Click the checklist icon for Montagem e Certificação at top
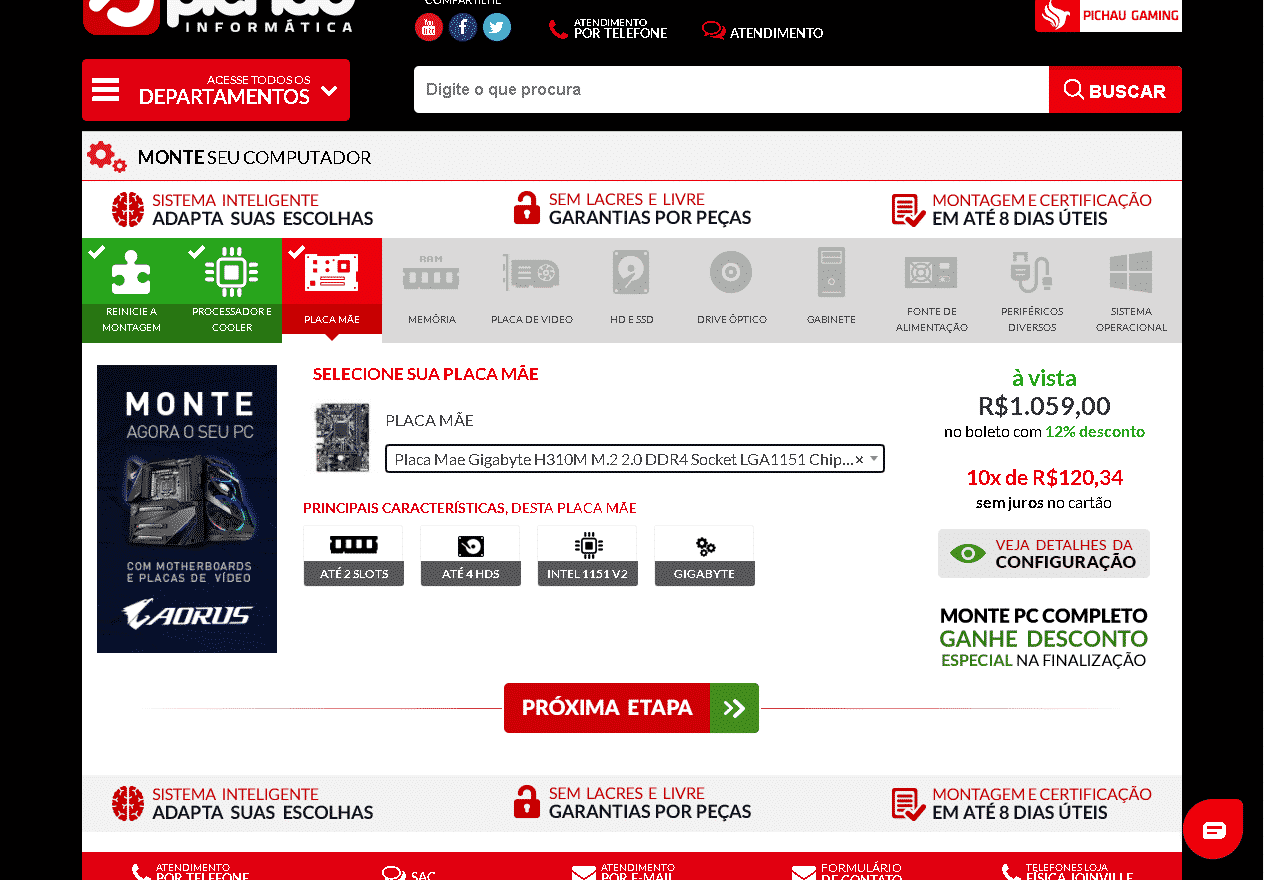Image resolution: width=1264 pixels, height=880 pixels. 908,210
